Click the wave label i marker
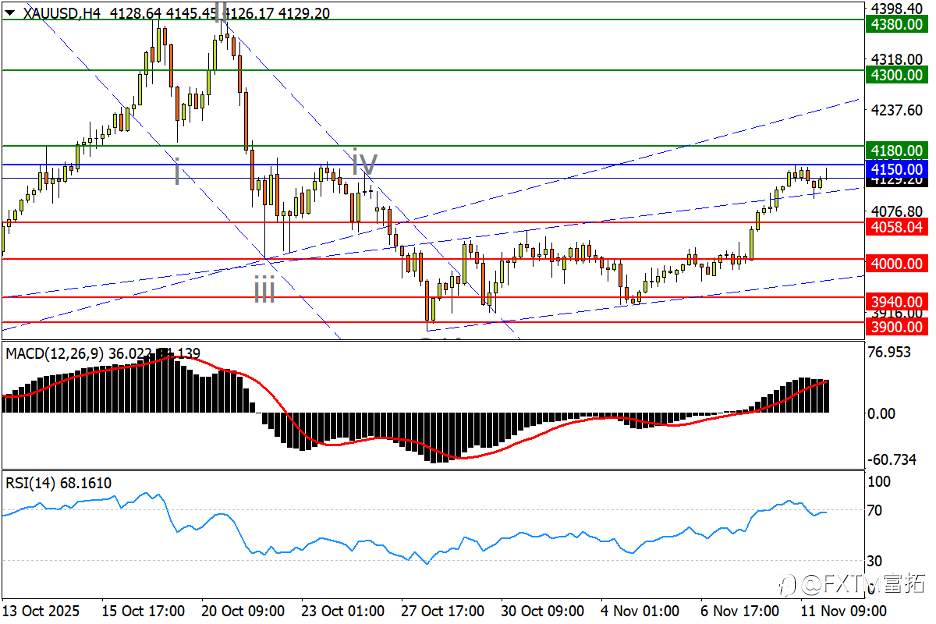The width and height of the screenshot is (936, 624). tap(177, 172)
